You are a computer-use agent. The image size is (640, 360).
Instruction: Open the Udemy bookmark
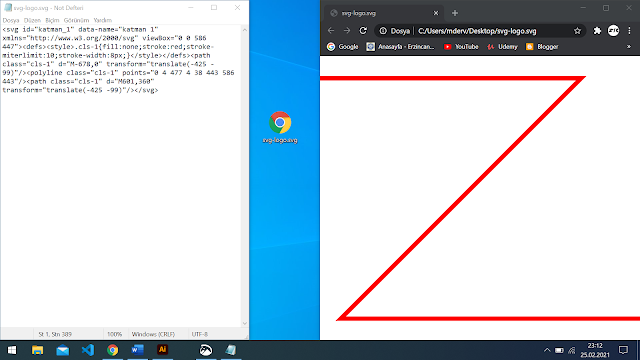coord(502,47)
